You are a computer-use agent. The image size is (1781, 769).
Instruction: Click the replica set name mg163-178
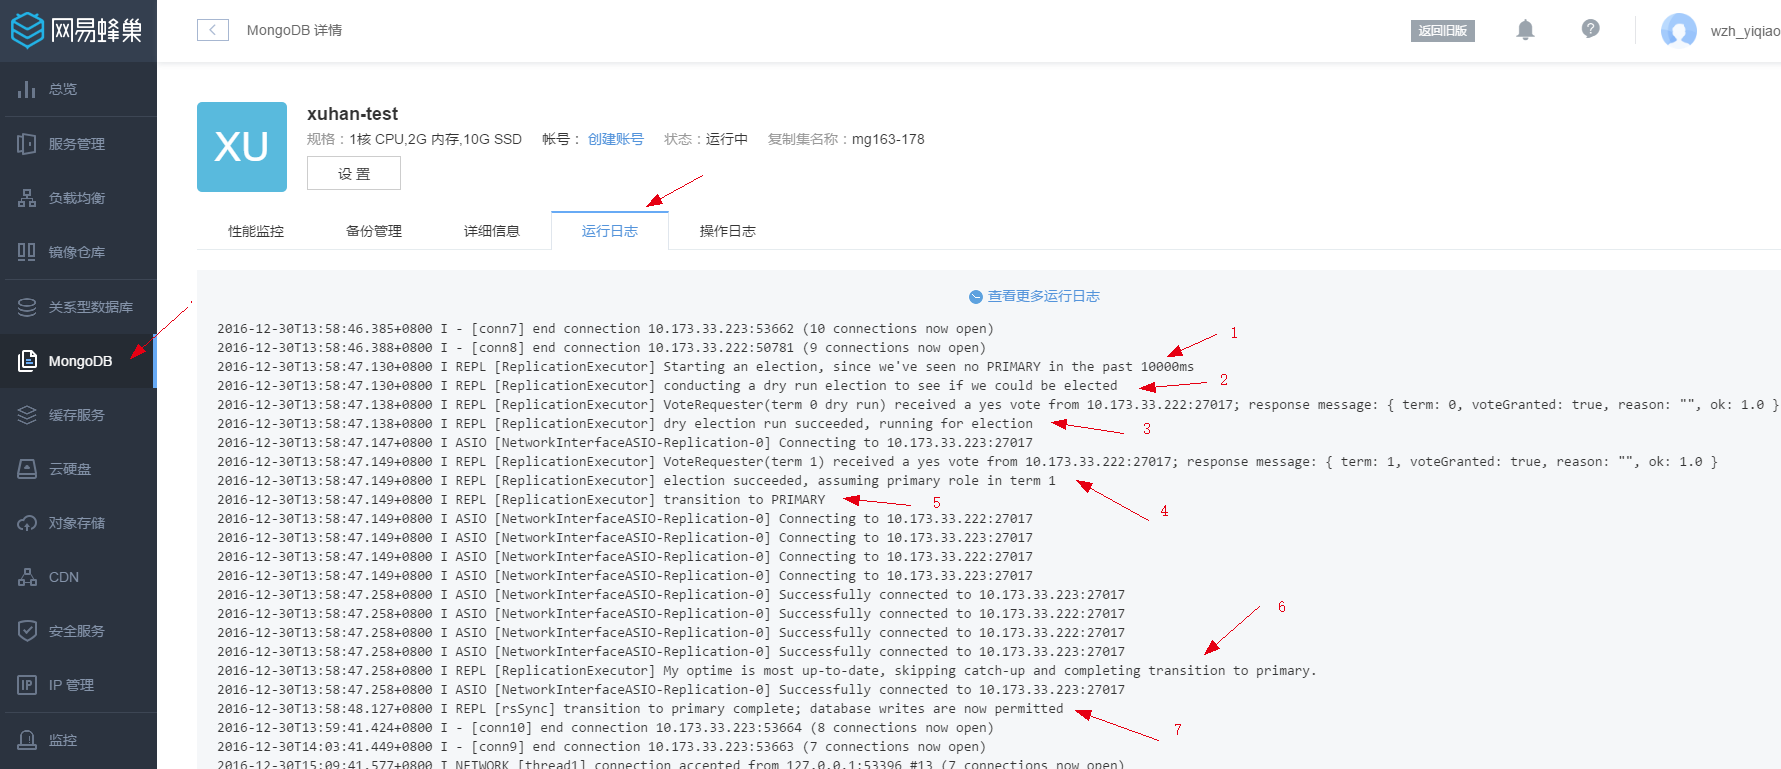click(888, 139)
